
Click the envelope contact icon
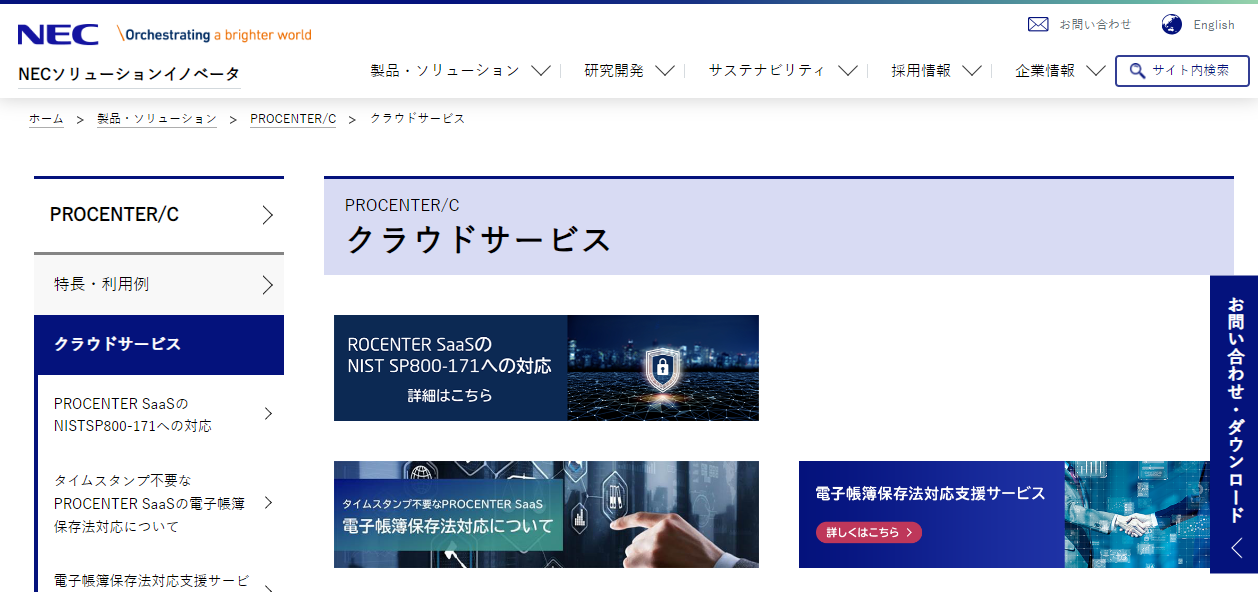click(x=1038, y=24)
